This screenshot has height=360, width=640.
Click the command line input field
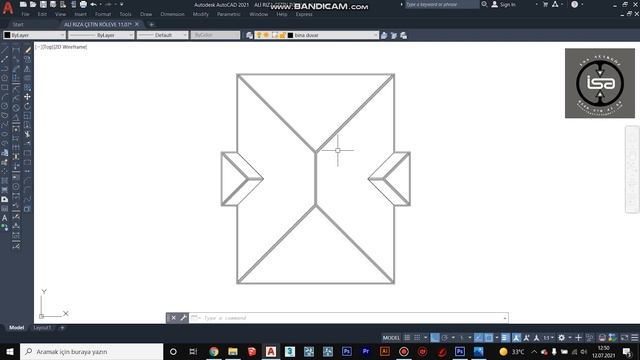coord(348,318)
